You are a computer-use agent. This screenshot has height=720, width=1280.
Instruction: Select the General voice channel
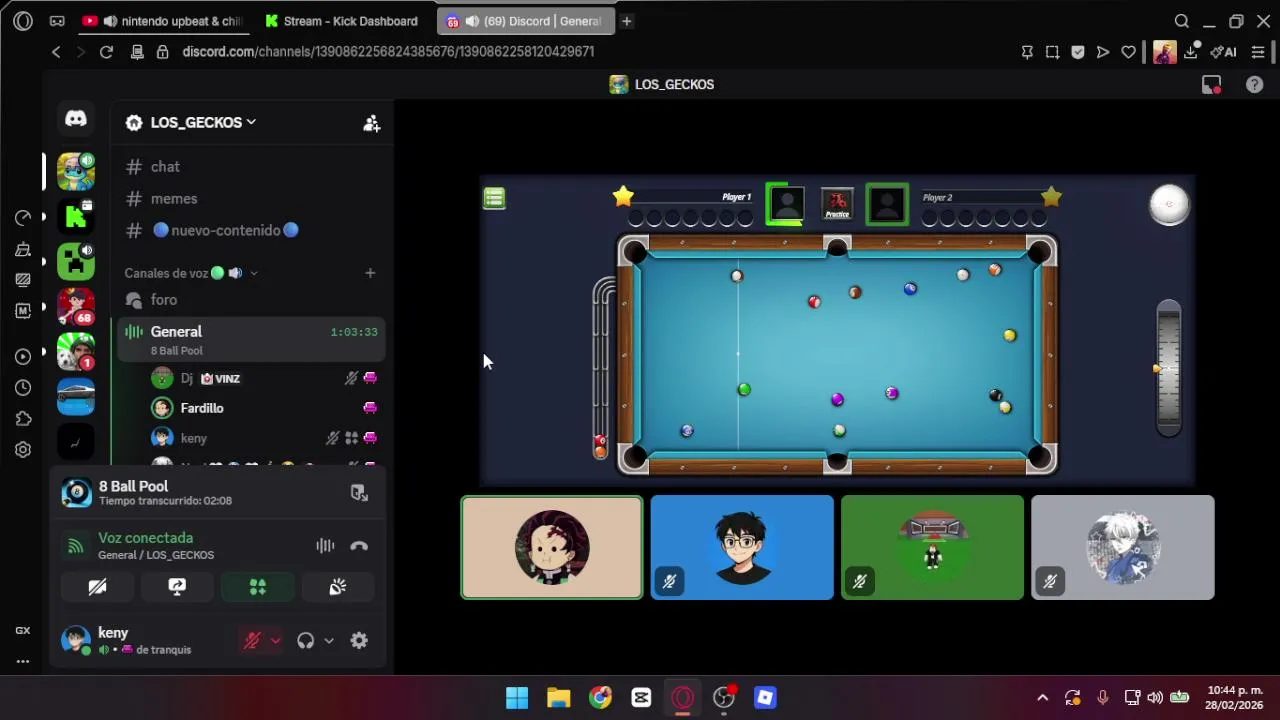pyautogui.click(x=252, y=340)
